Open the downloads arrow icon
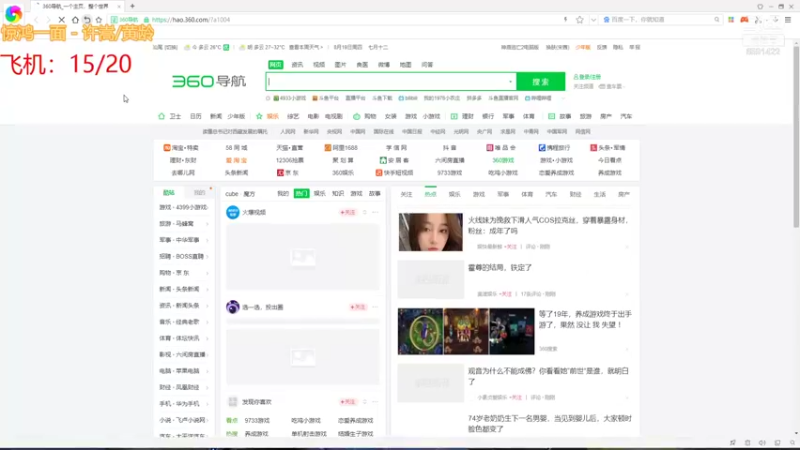This screenshot has width=800, height=450. tap(775, 20)
